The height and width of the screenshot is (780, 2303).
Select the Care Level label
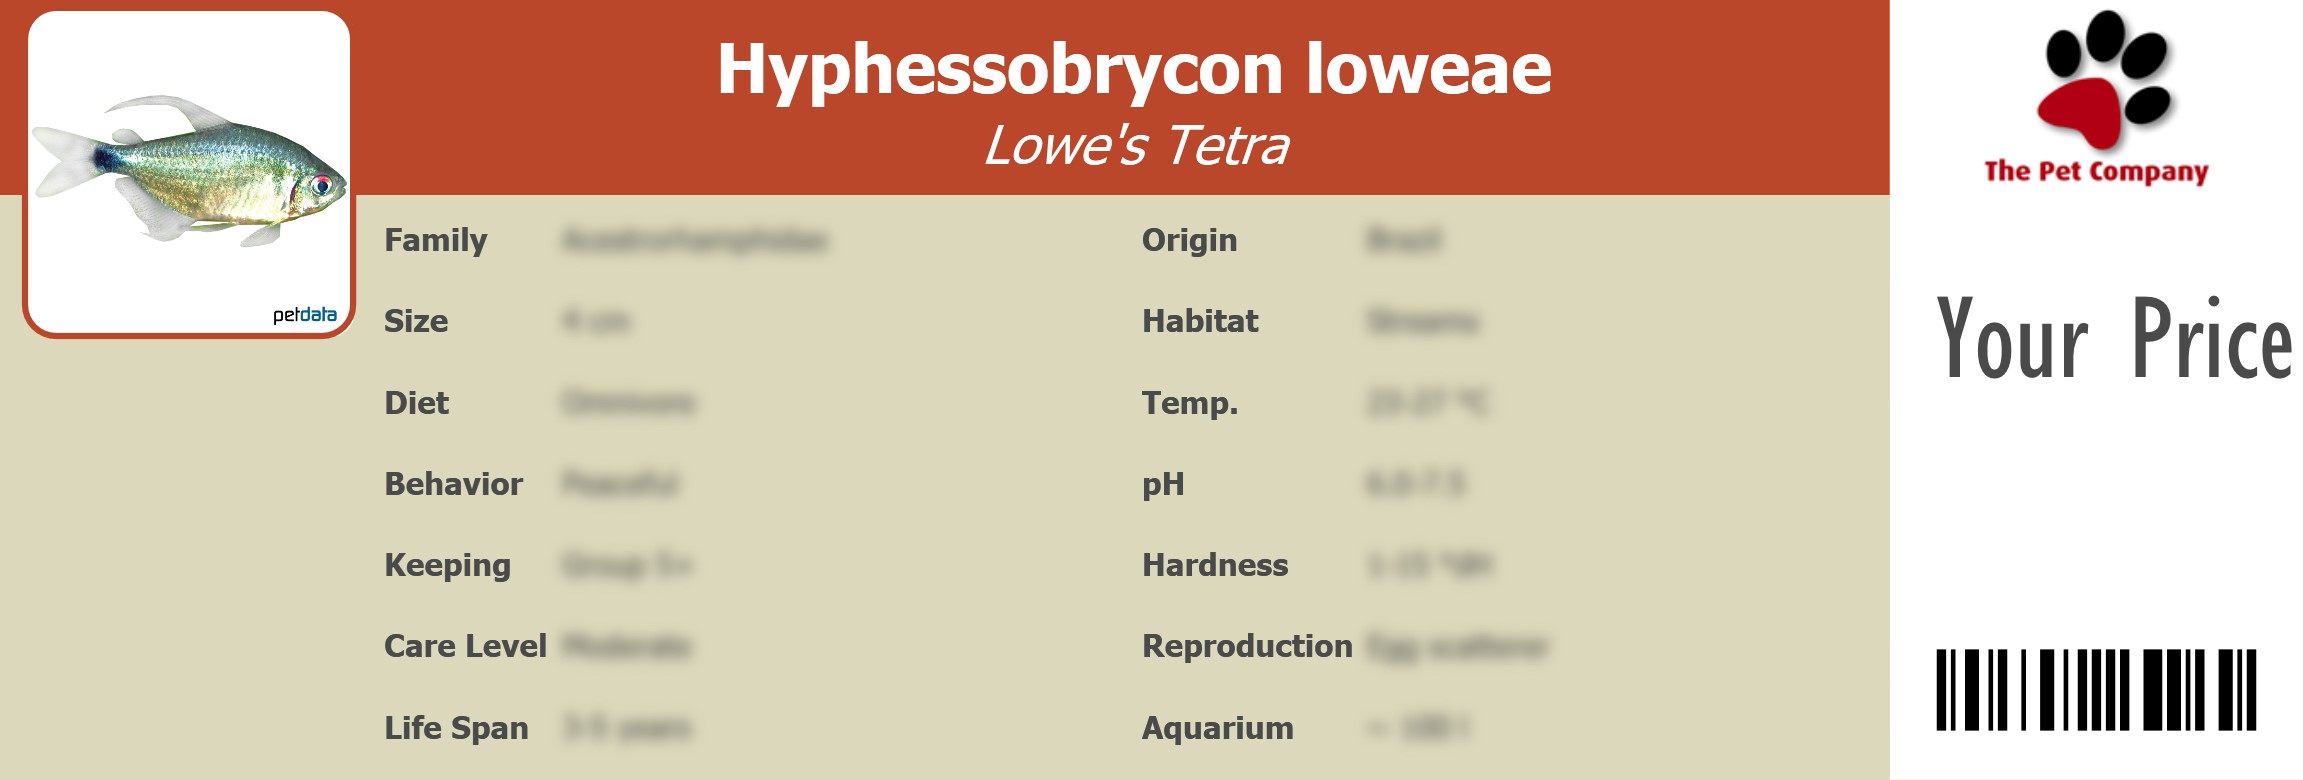465,646
